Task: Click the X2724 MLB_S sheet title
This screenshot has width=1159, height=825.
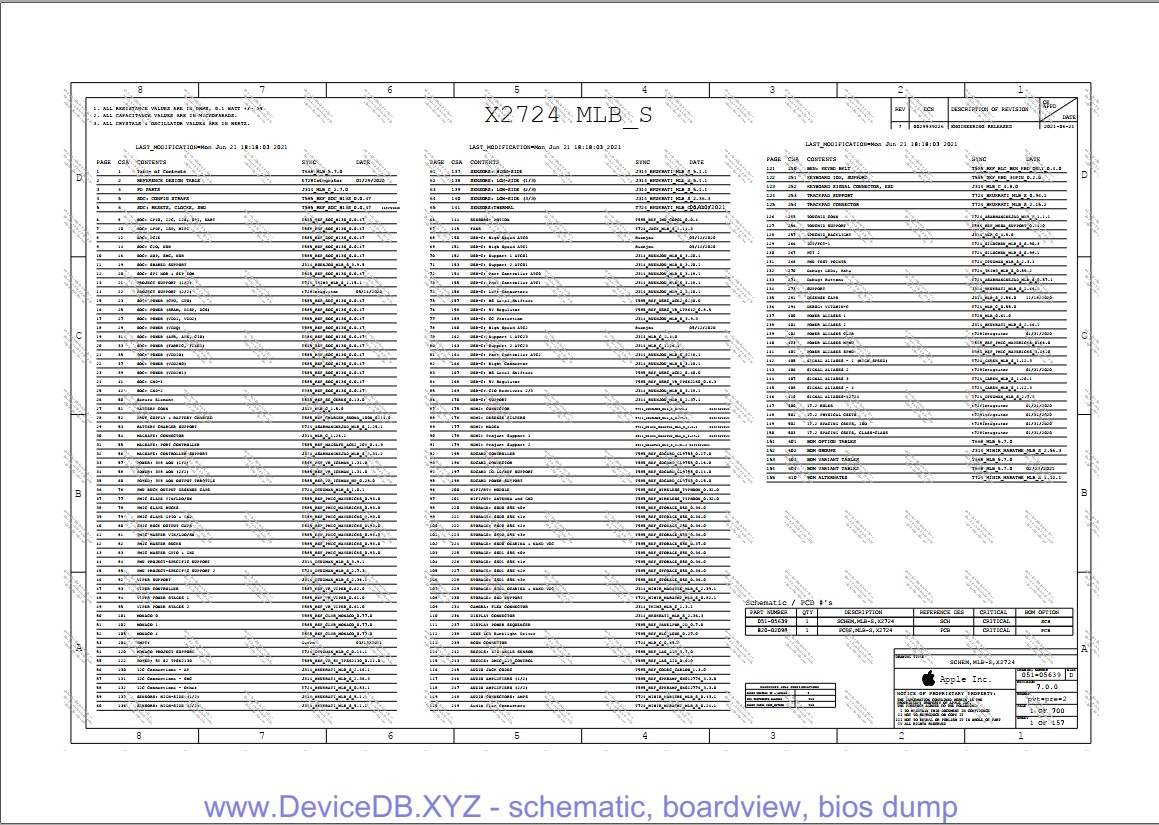Action: tap(567, 114)
